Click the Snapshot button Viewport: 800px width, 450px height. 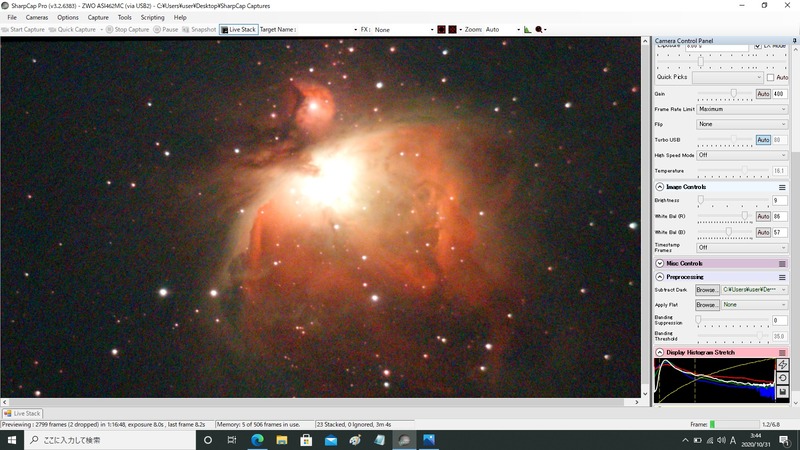[x=199, y=30]
